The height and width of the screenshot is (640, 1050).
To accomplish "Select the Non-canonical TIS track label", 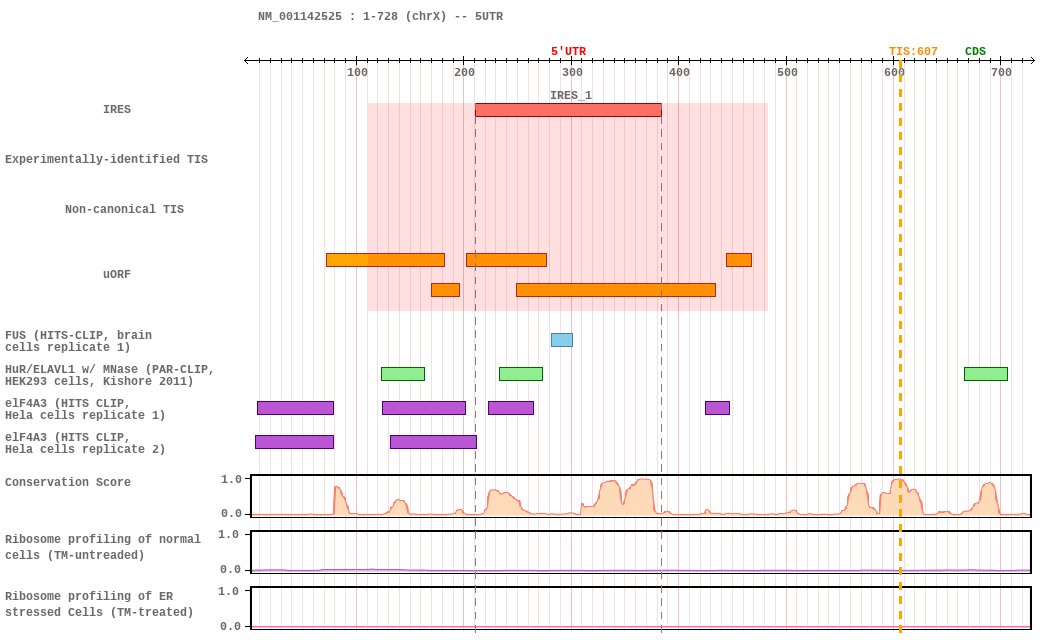I will point(124,210).
